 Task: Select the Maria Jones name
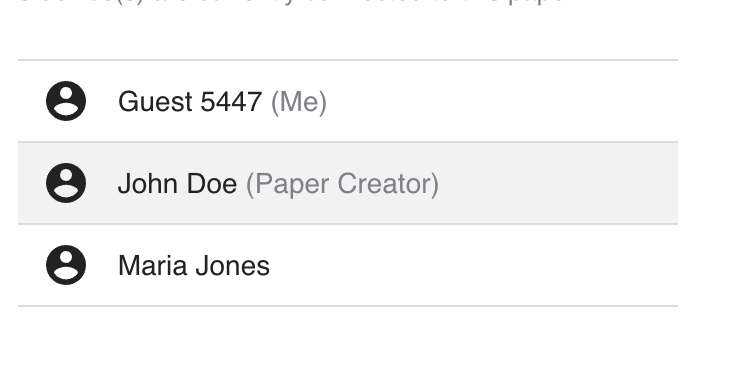pyautogui.click(x=194, y=266)
